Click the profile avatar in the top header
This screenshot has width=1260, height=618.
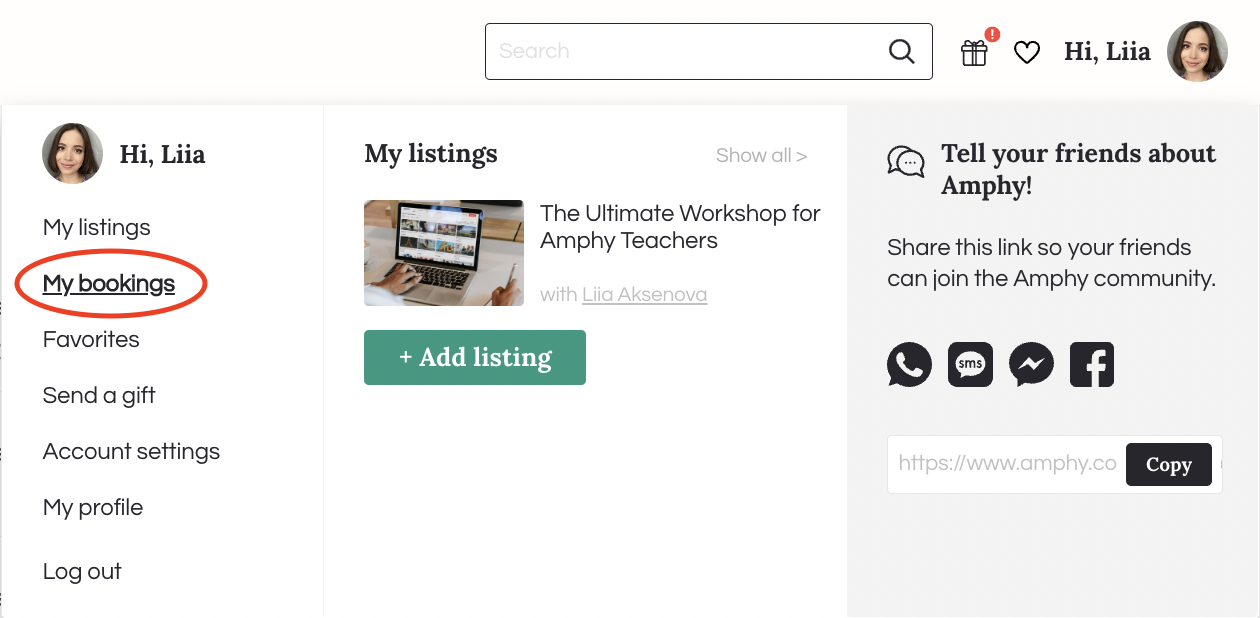1197,51
